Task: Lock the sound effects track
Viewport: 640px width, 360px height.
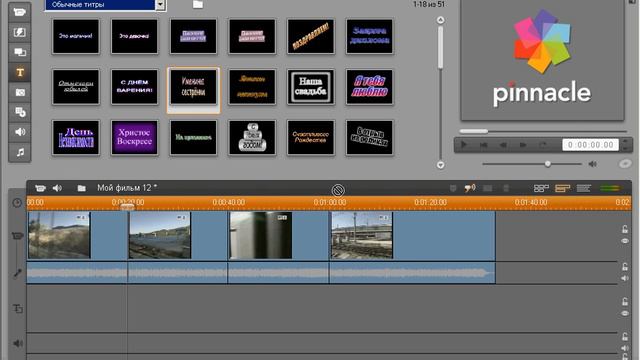Action: (625, 337)
